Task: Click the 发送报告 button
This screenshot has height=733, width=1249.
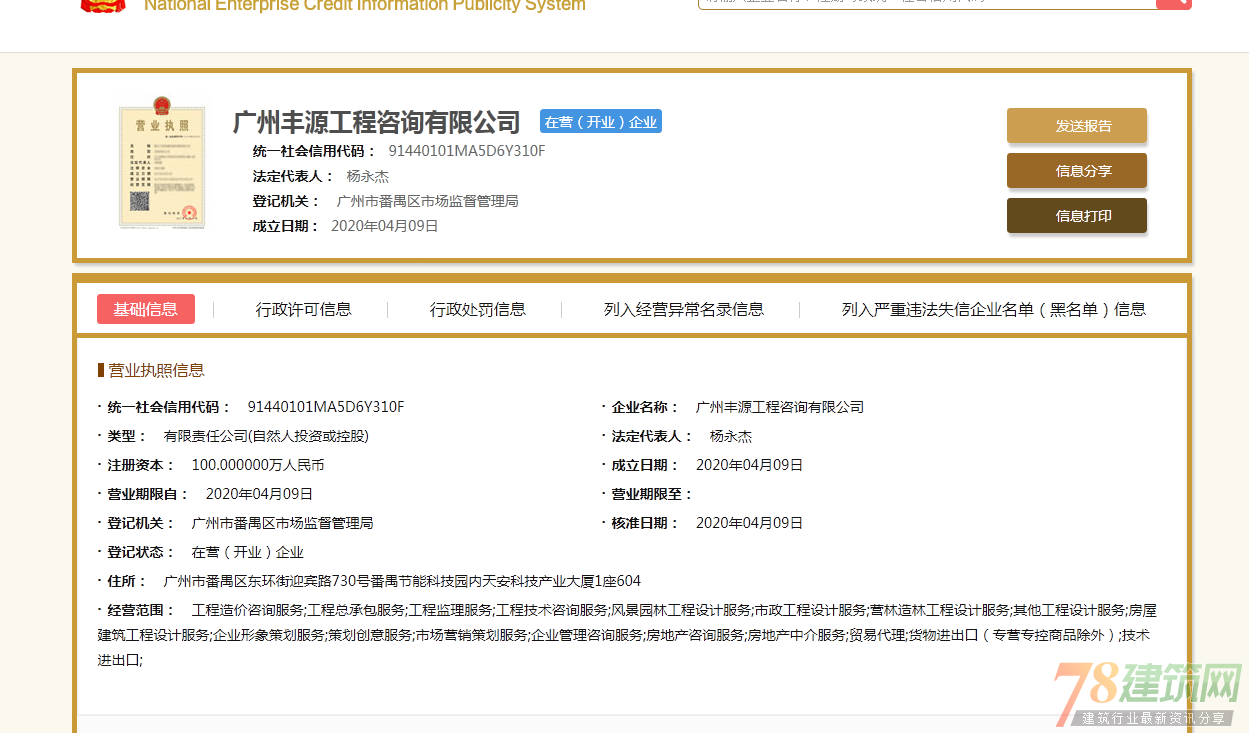Action: tap(1077, 126)
